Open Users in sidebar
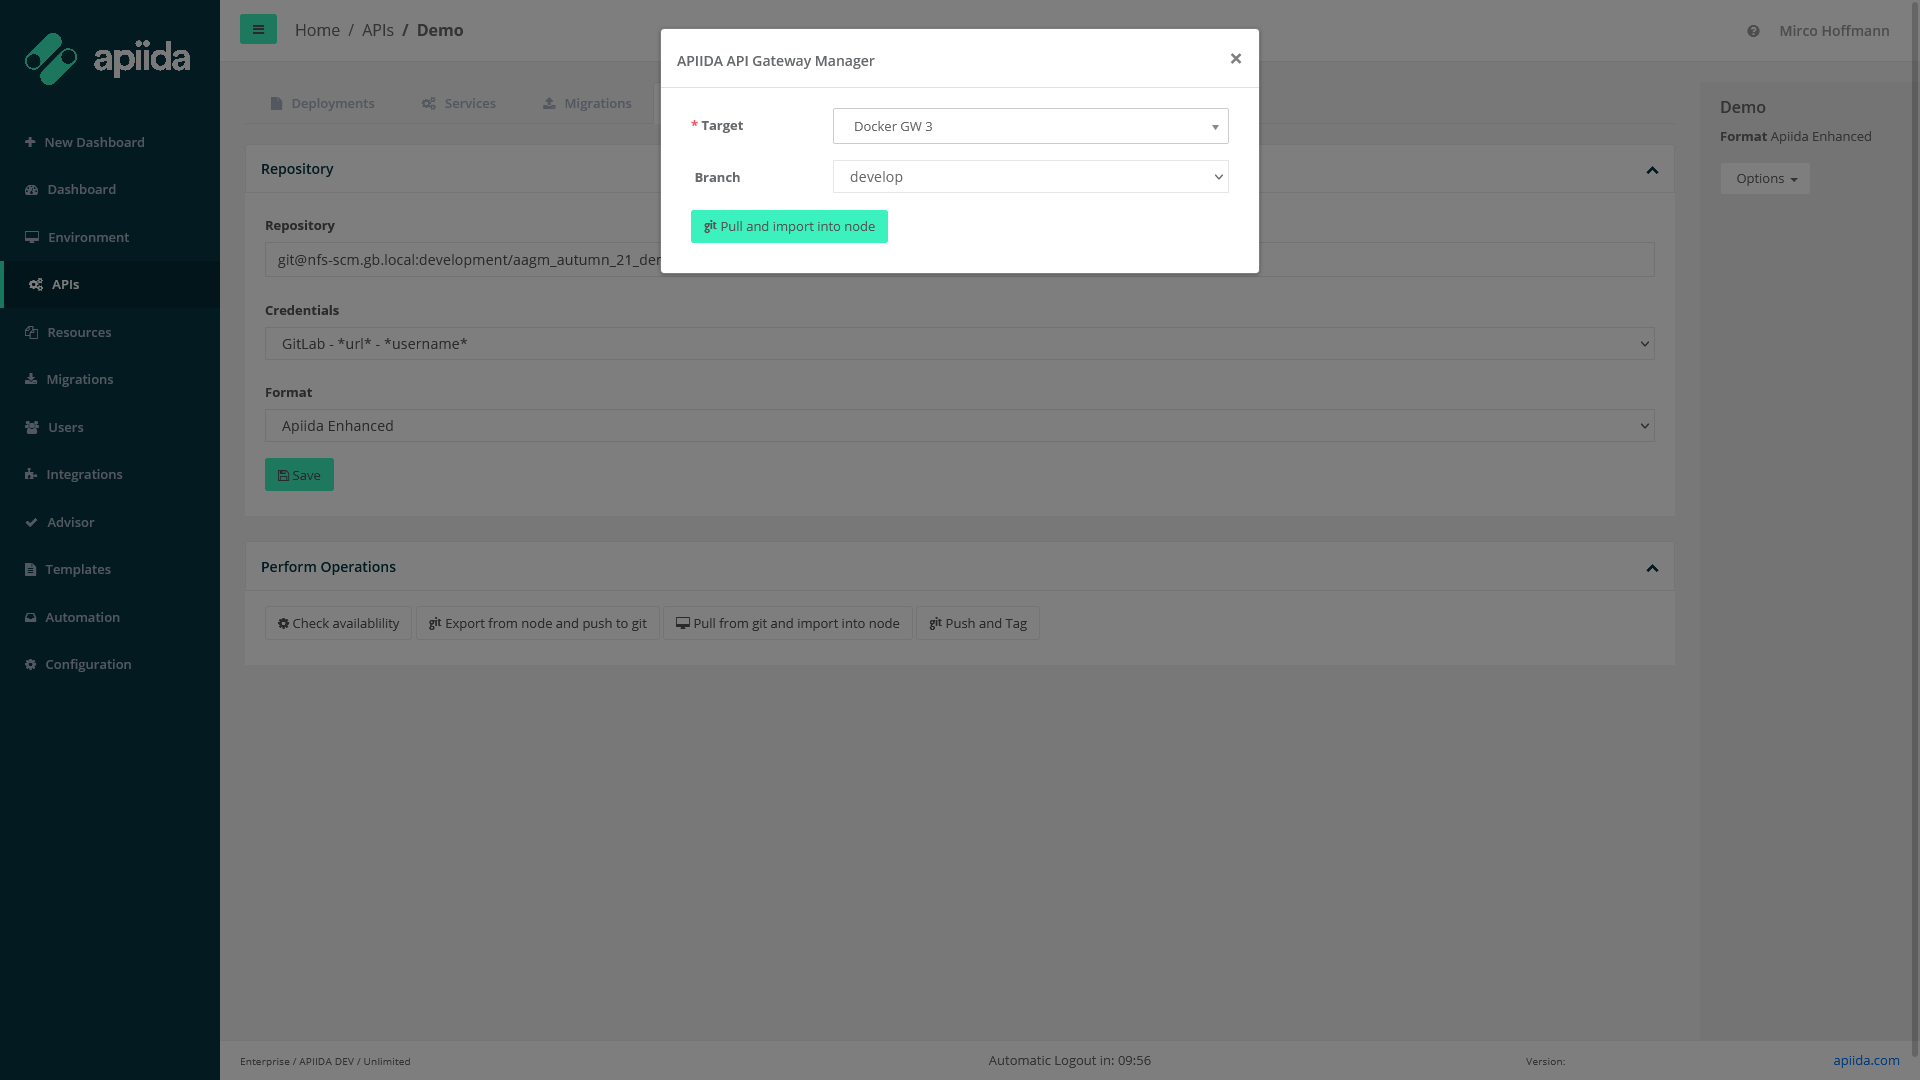Image resolution: width=1920 pixels, height=1080 pixels. [110, 427]
